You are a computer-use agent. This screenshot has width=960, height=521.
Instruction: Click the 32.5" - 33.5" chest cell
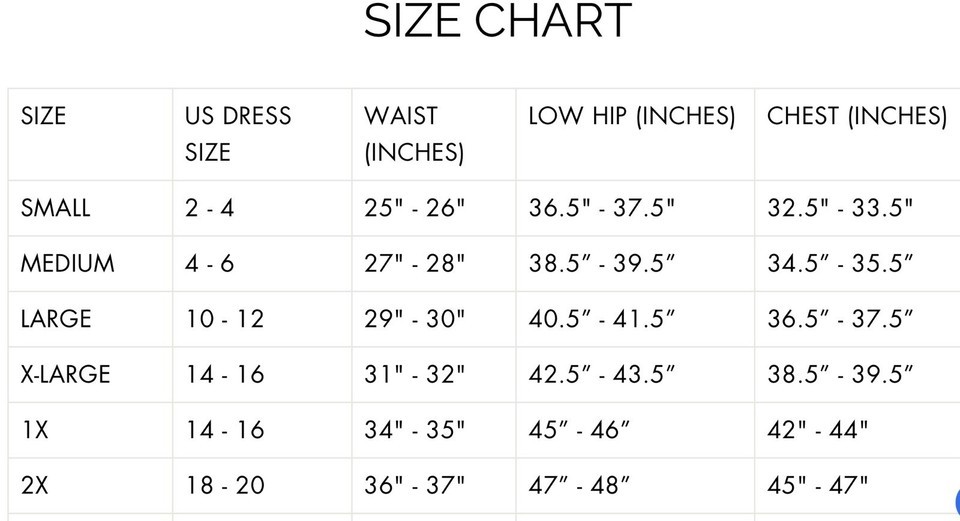click(840, 208)
